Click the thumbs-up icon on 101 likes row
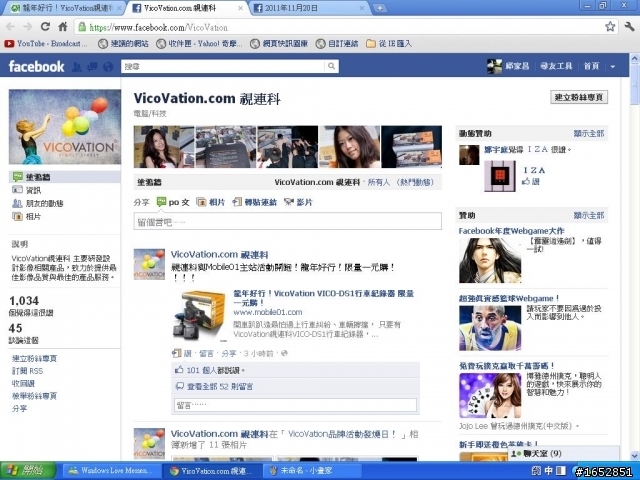 (179, 370)
